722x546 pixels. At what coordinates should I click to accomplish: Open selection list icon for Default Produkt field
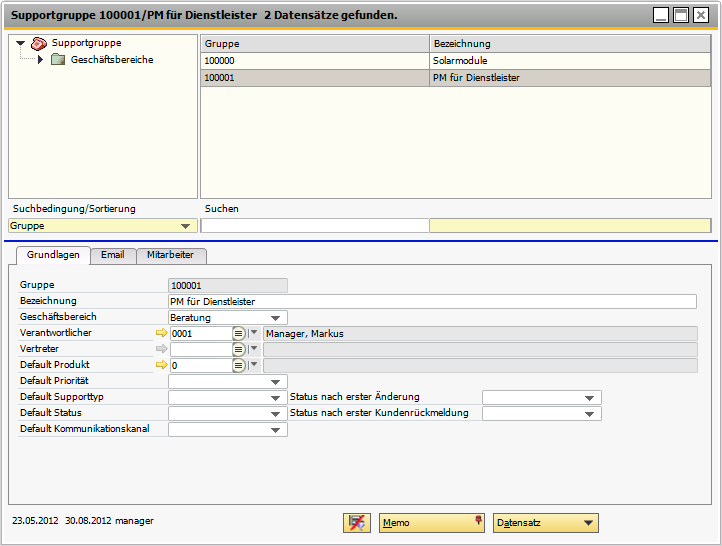(x=239, y=366)
